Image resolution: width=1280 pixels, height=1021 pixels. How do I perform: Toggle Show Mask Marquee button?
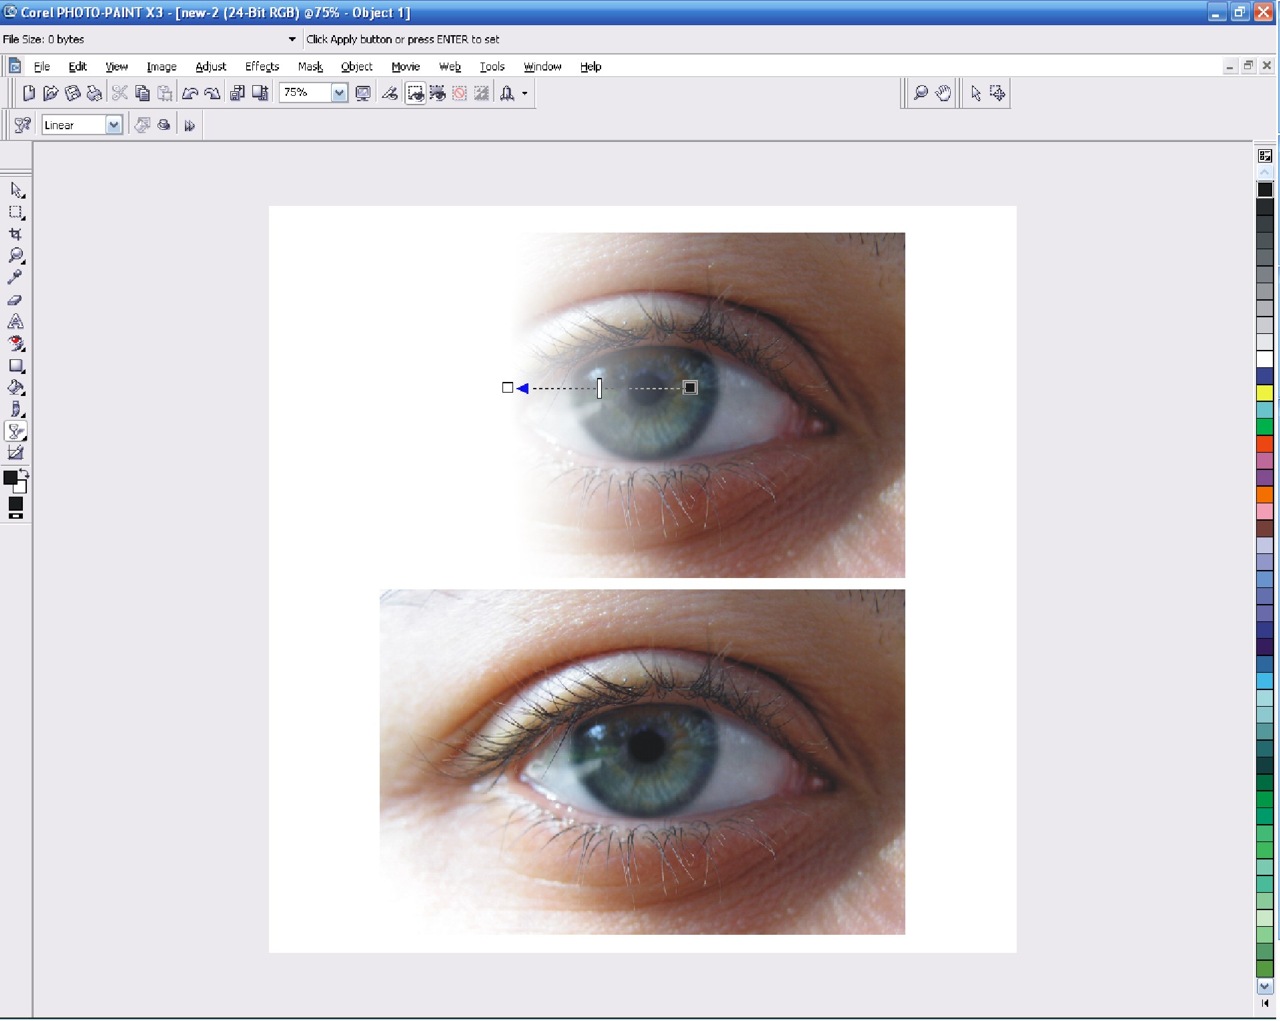[x=437, y=93]
